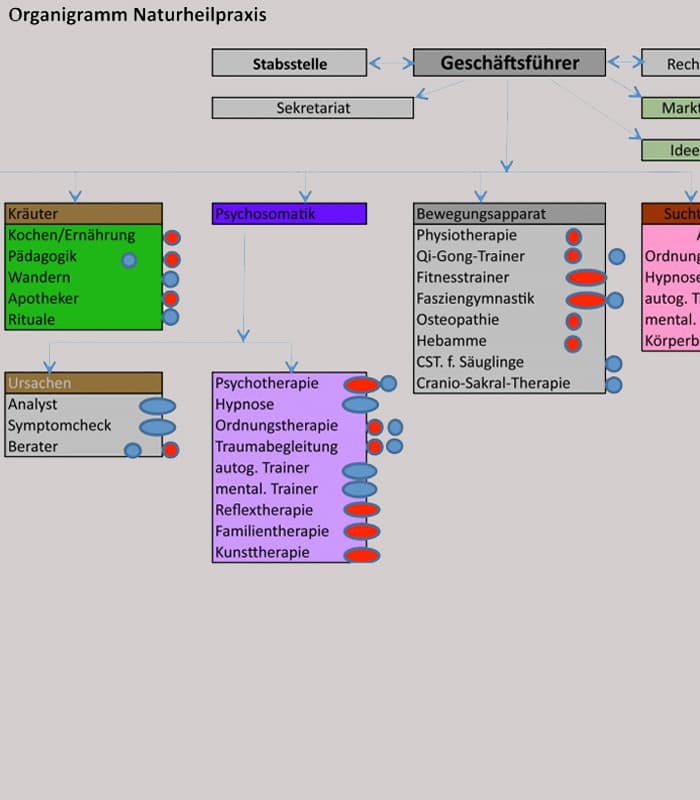The image size is (700, 800).
Task: Select the red oval next to Fitnesstrainer
Action: click(586, 278)
